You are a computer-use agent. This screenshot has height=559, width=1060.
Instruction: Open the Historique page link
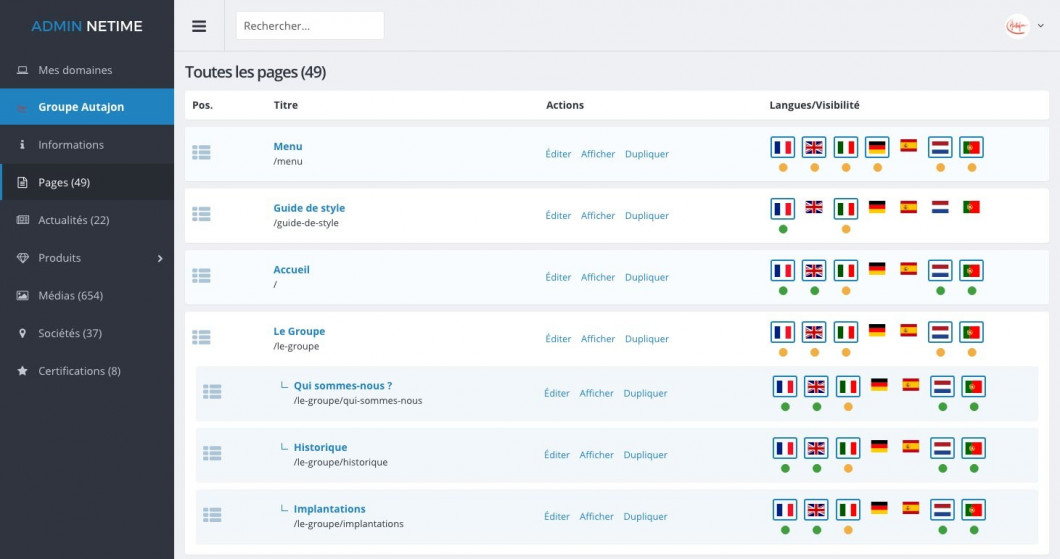tap(320, 447)
